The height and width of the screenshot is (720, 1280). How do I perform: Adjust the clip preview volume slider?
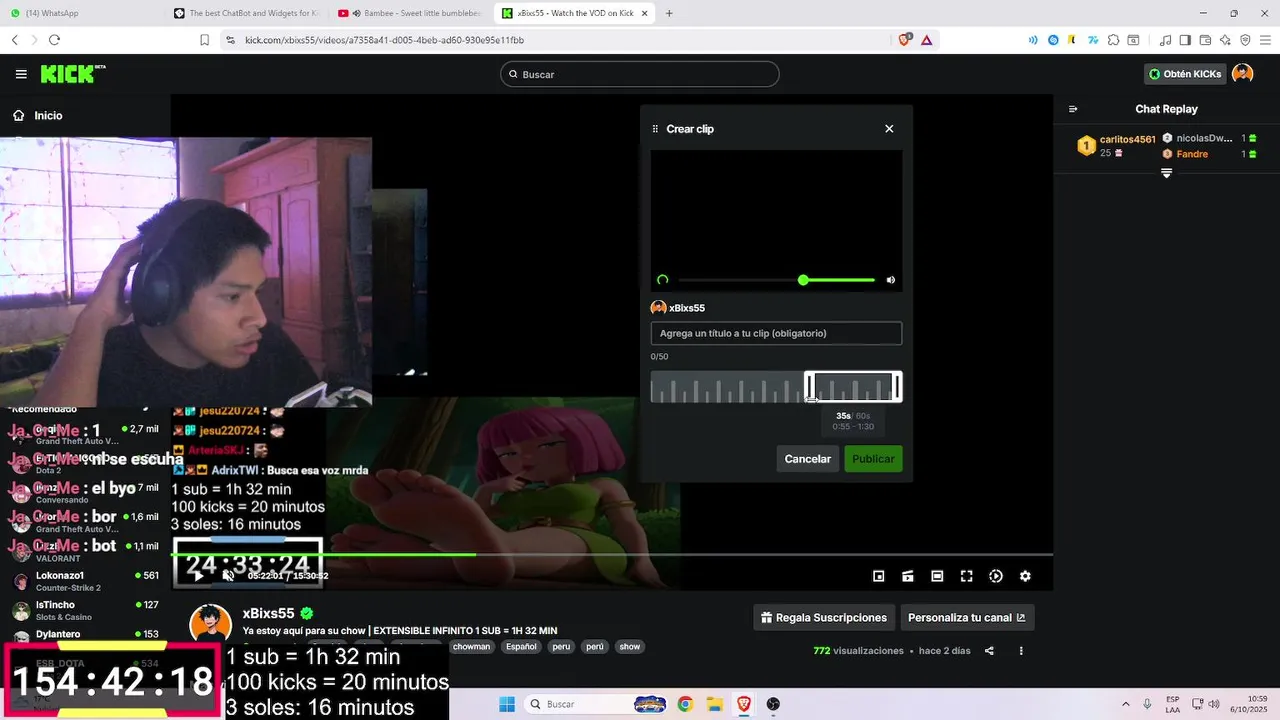coord(776,280)
